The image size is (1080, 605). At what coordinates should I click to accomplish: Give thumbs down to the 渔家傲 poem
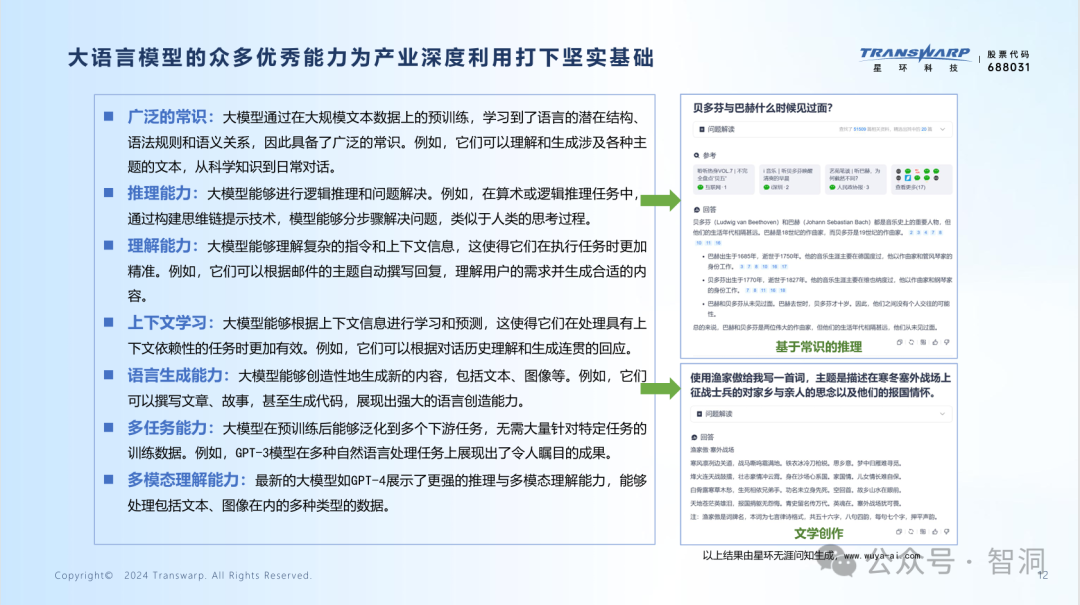pos(946,532)
